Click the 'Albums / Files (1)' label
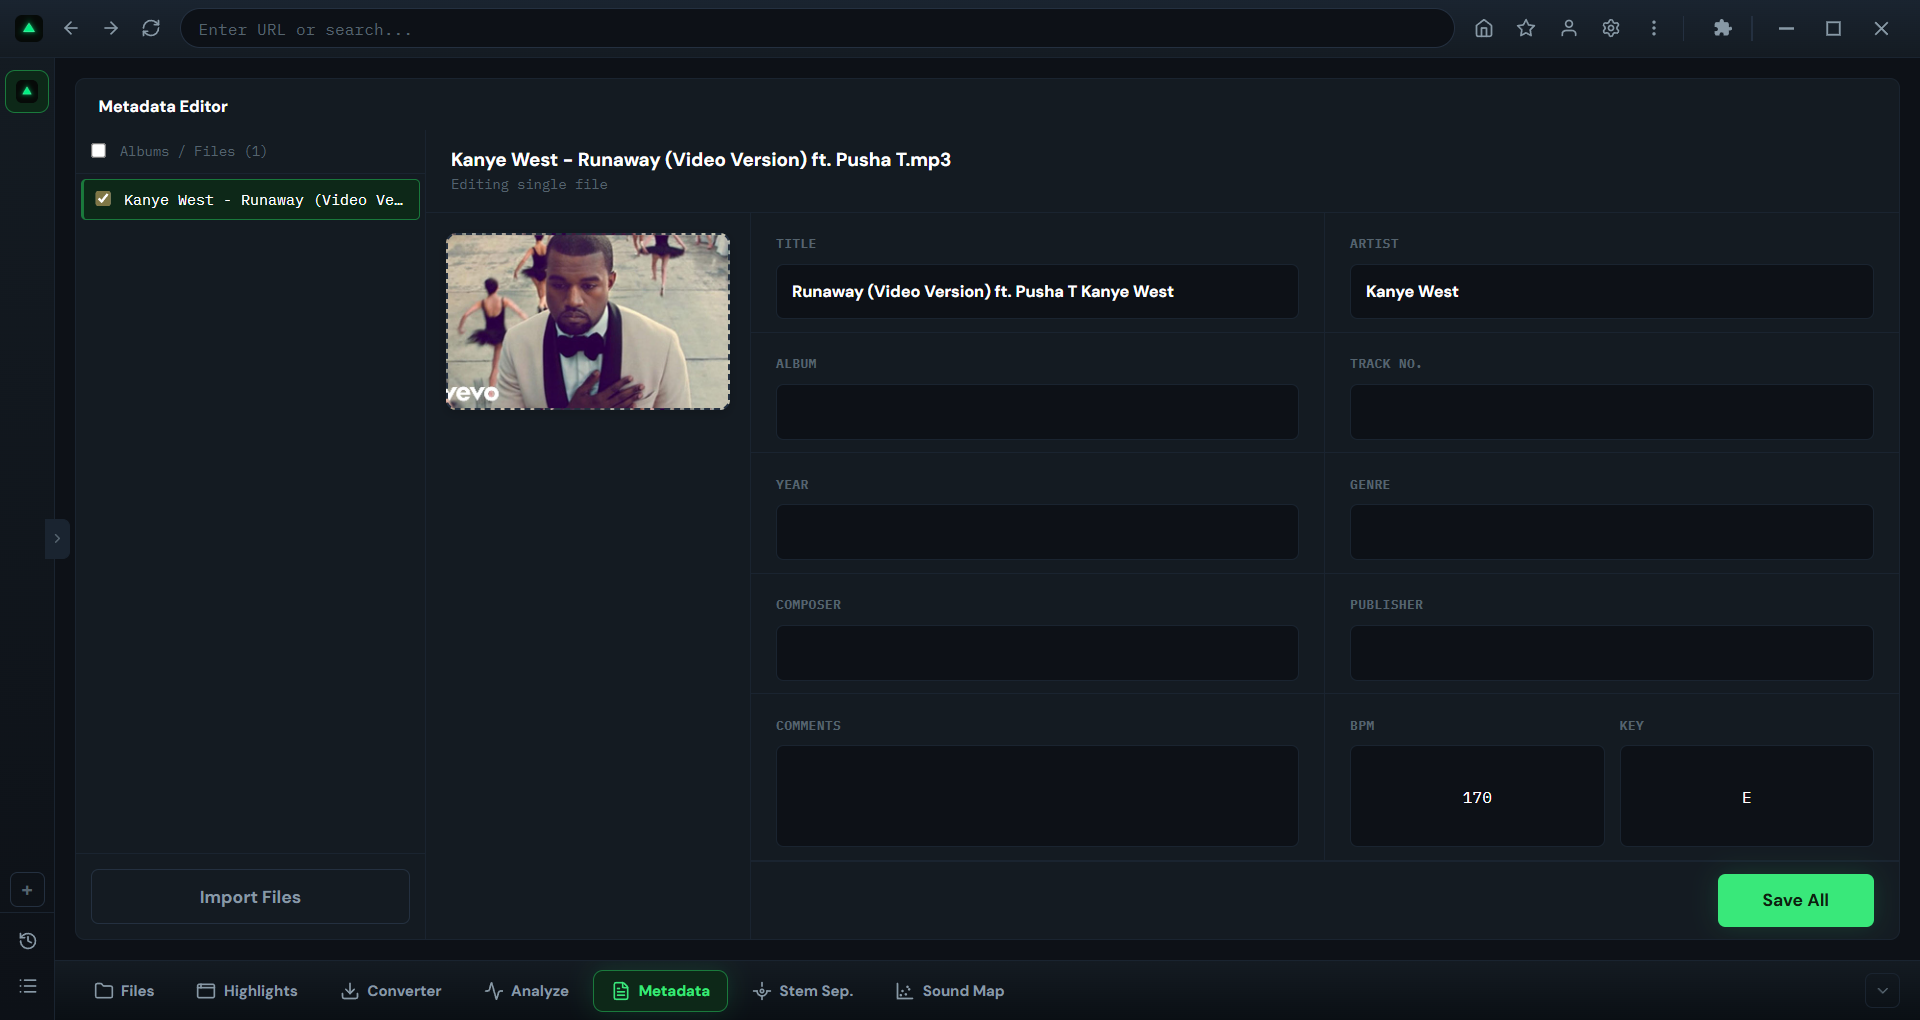The height and width of the screenshot is (1020, 1920). [x=193, y=151]
